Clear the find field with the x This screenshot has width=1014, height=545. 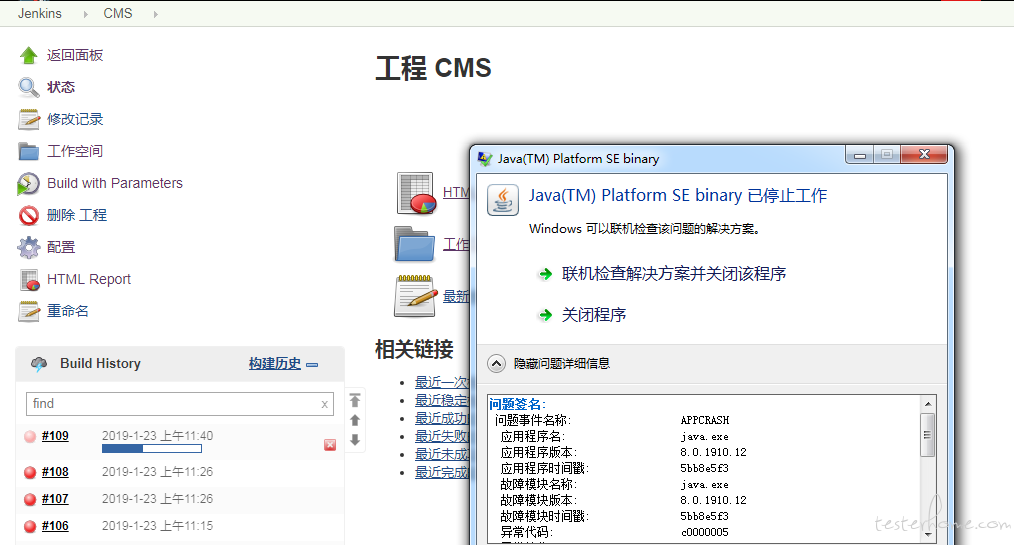[x=325, y=405]
